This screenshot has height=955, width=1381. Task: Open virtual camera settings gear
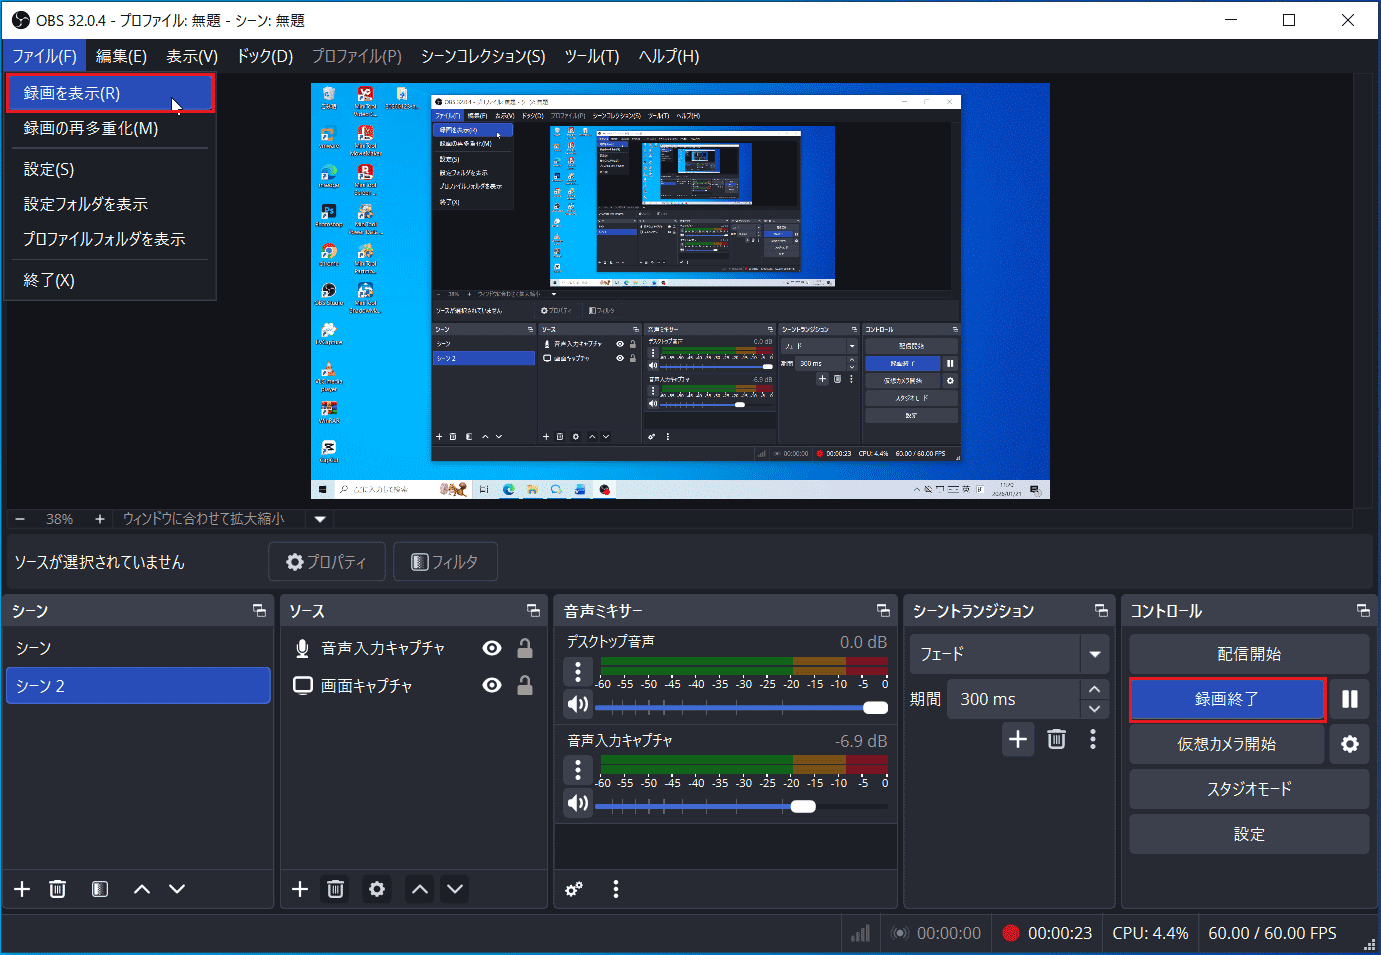[1350, 744]
